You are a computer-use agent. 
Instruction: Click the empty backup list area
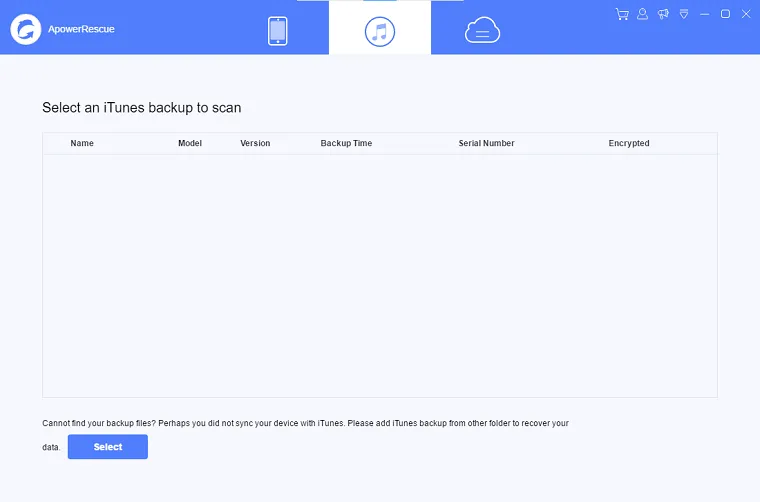pos(380,275)
